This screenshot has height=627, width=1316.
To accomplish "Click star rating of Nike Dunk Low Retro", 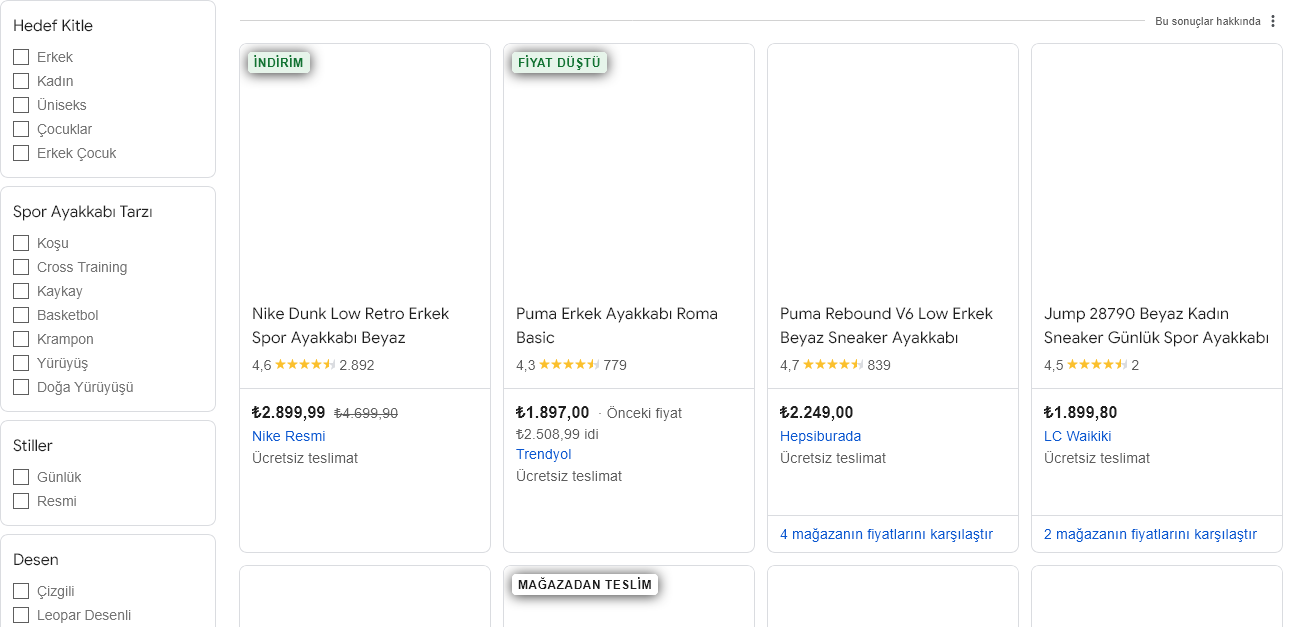I will [305, 365].
